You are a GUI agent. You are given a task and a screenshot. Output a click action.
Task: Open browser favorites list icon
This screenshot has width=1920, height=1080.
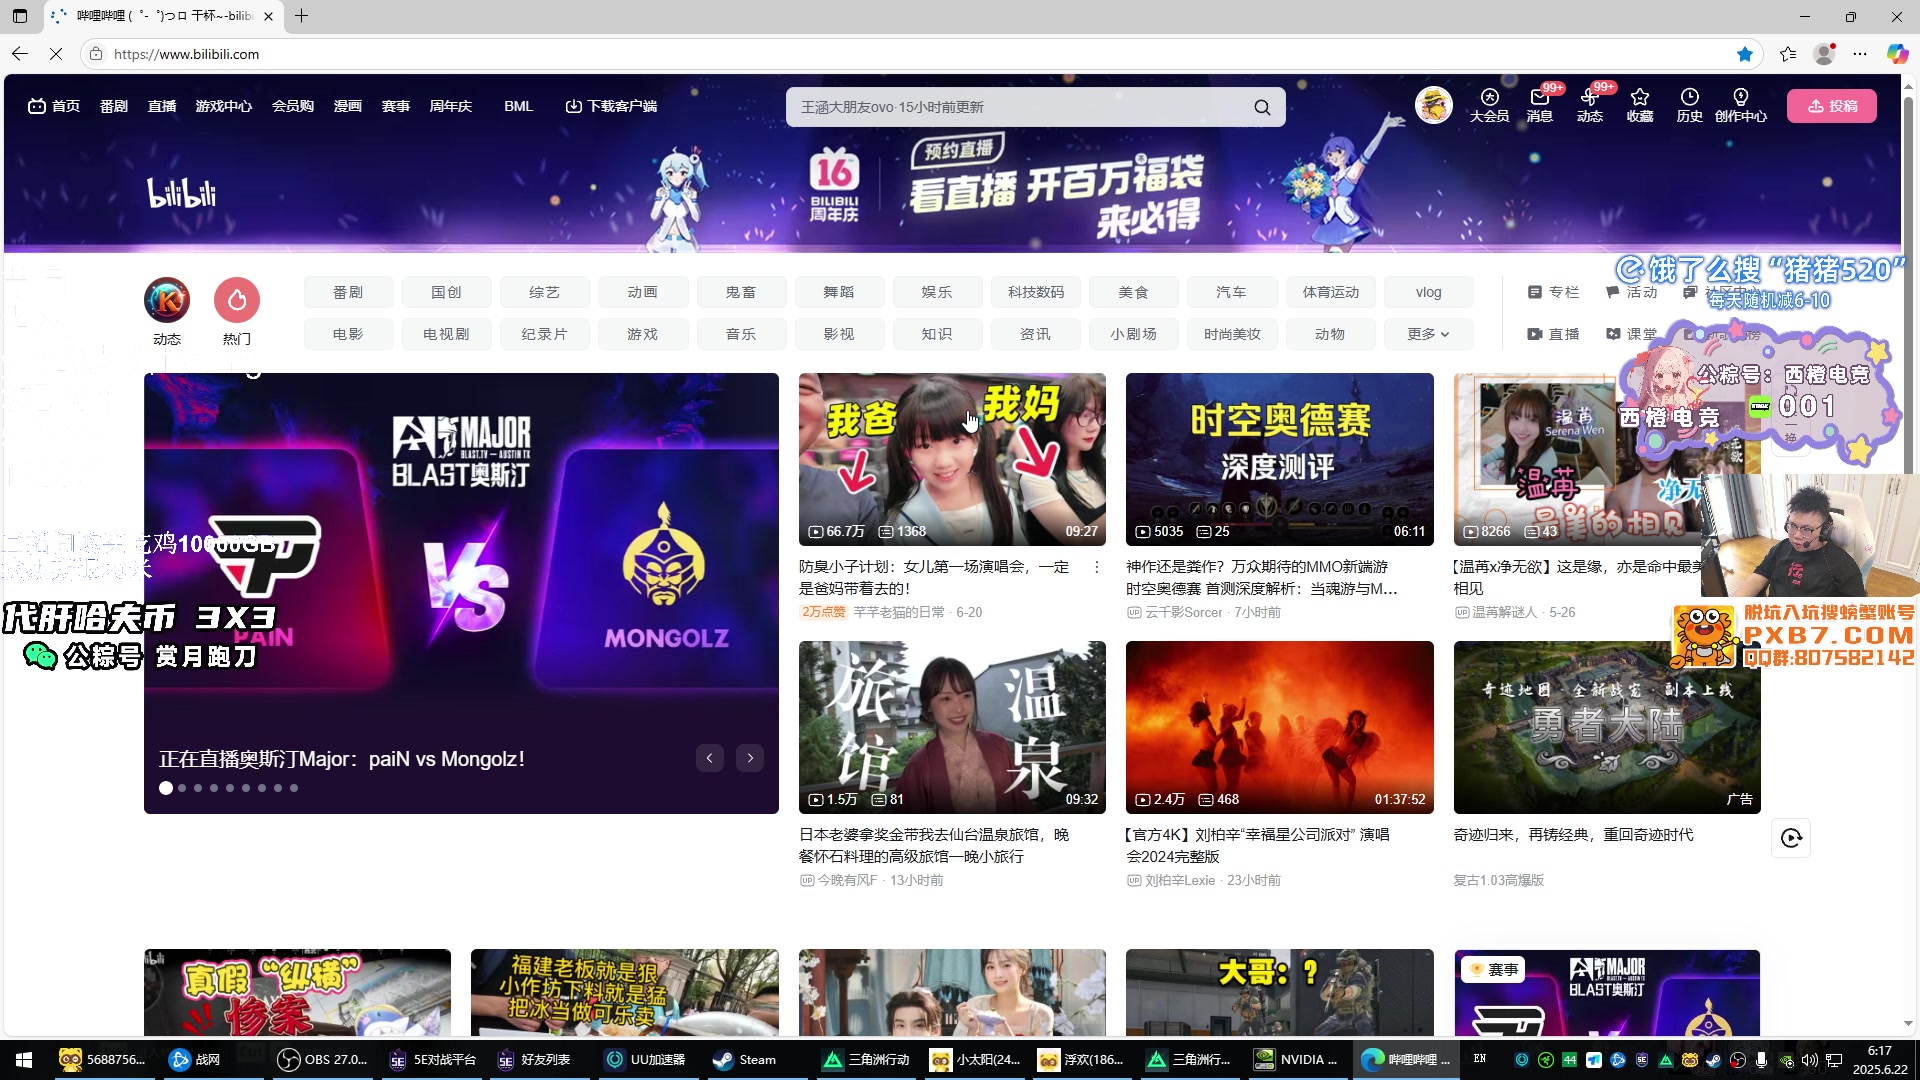click(1788, 54)
